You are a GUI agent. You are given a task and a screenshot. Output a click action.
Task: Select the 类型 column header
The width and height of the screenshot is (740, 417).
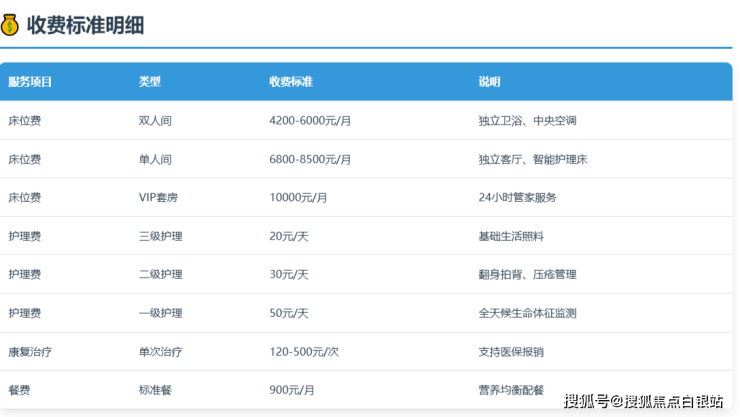150,82
